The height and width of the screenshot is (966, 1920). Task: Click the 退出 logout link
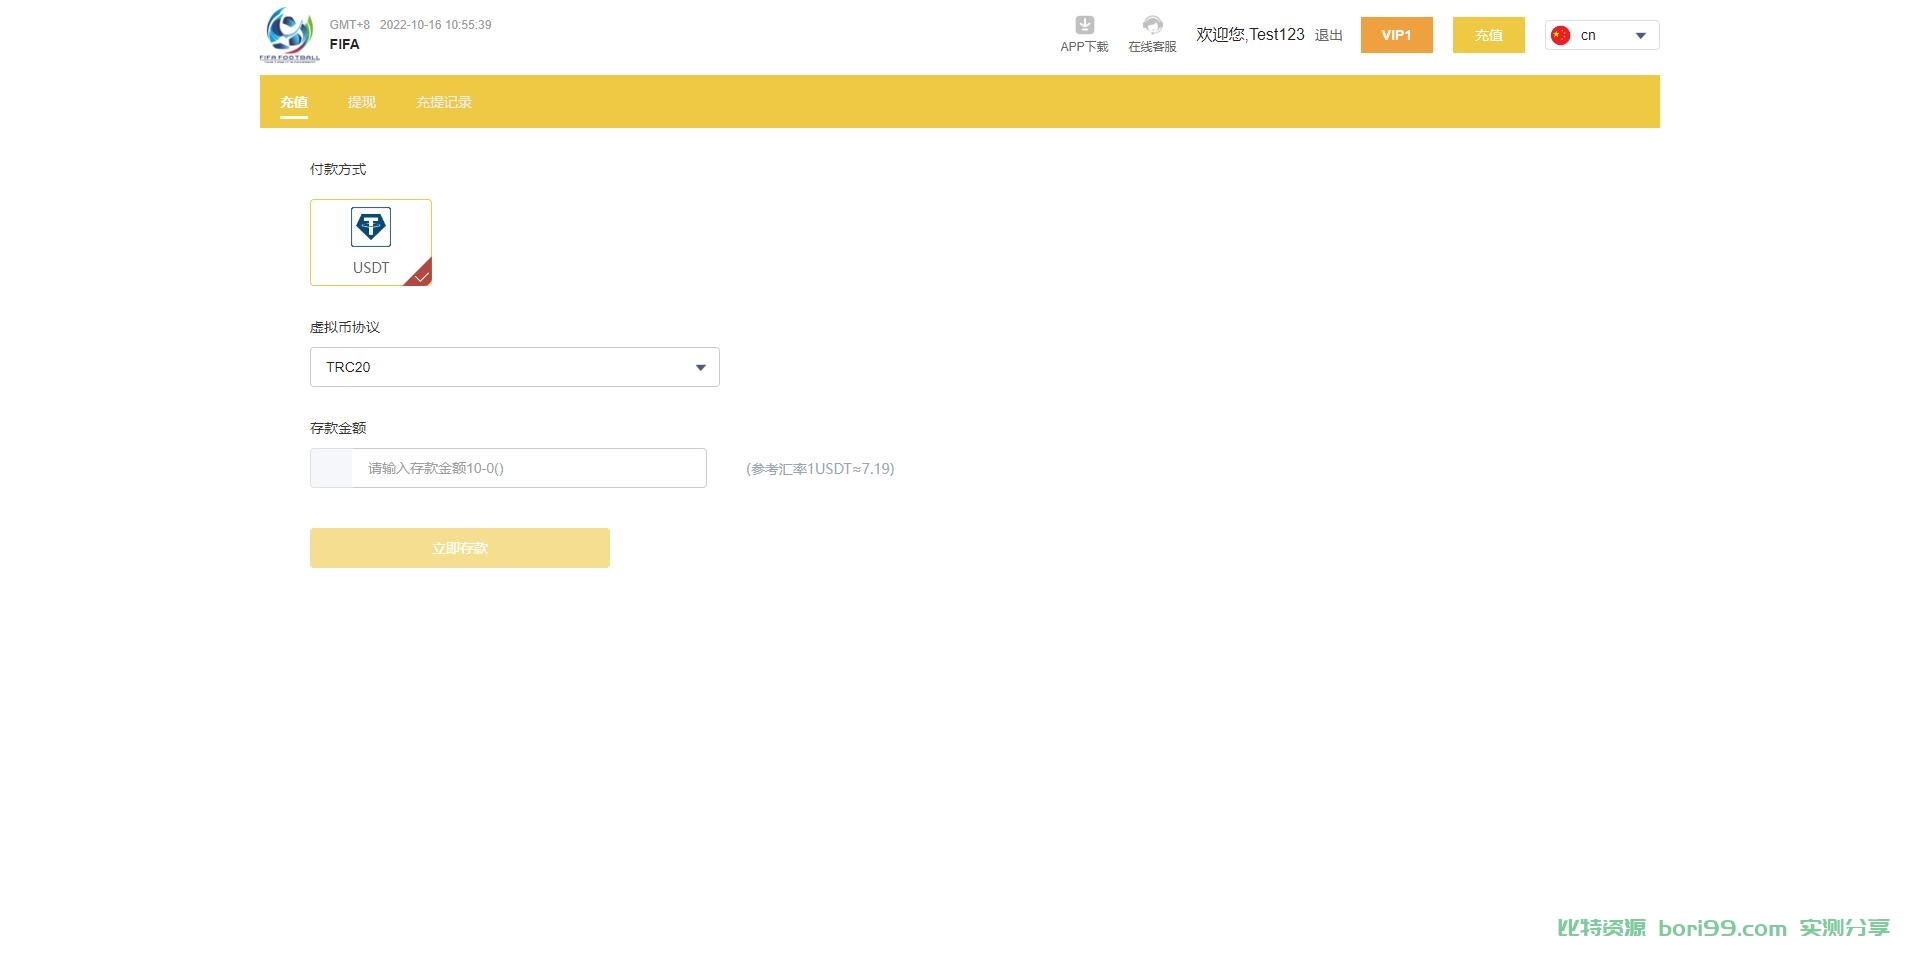point(1329,35)
